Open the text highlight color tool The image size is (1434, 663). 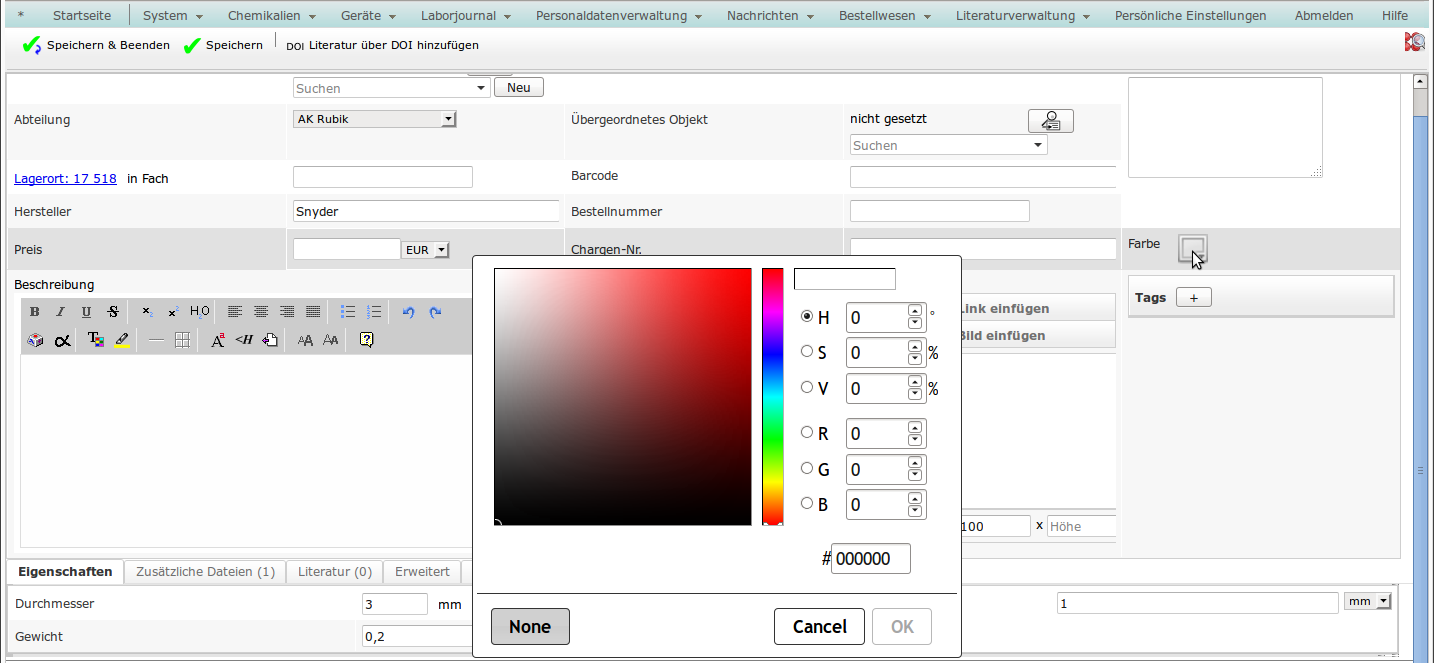tap(122, 340)
